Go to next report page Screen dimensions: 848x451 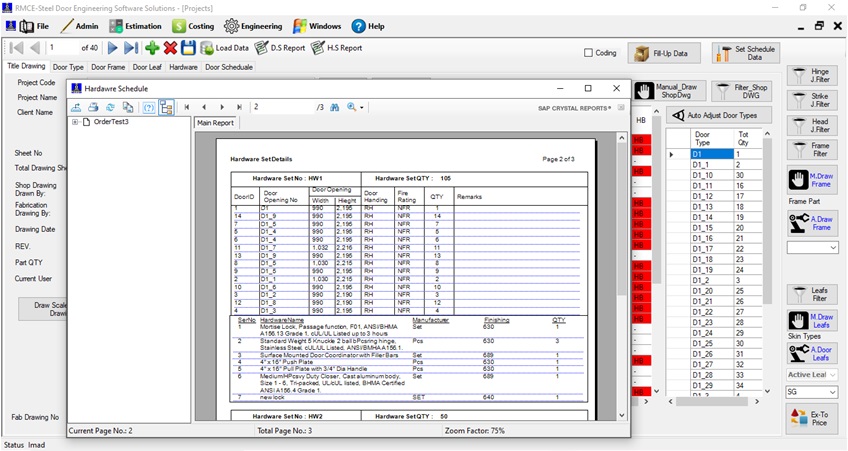[222, 108]
